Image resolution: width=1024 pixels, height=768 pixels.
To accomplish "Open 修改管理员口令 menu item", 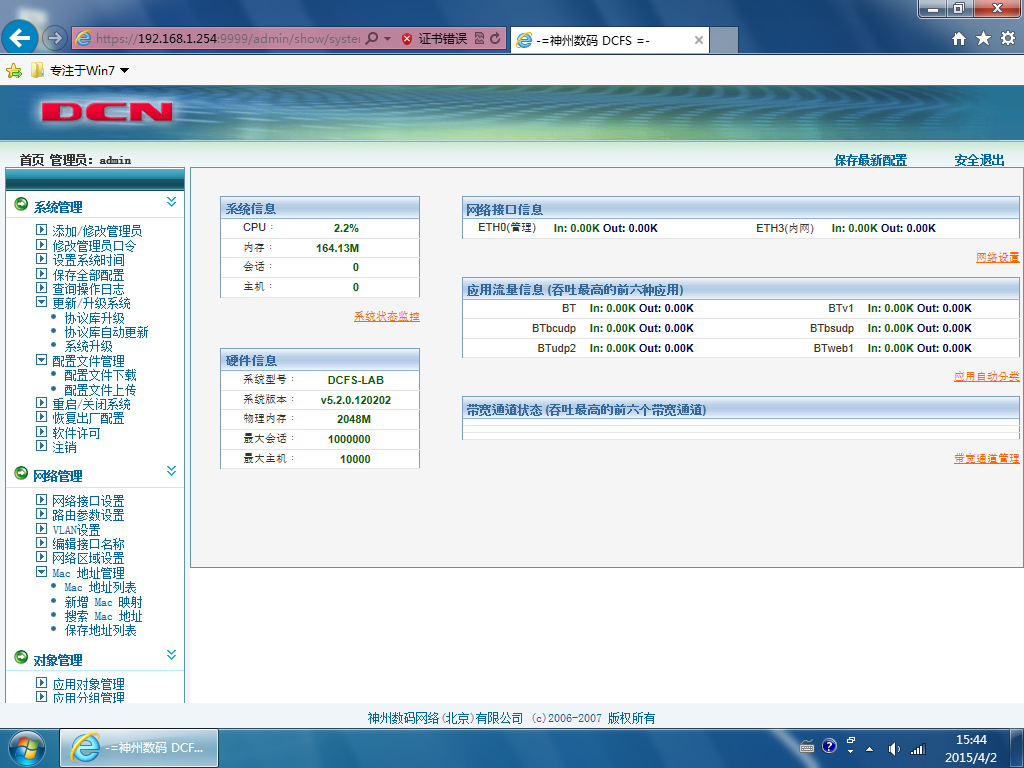I will pyautogui.click(x=94, y=246).
